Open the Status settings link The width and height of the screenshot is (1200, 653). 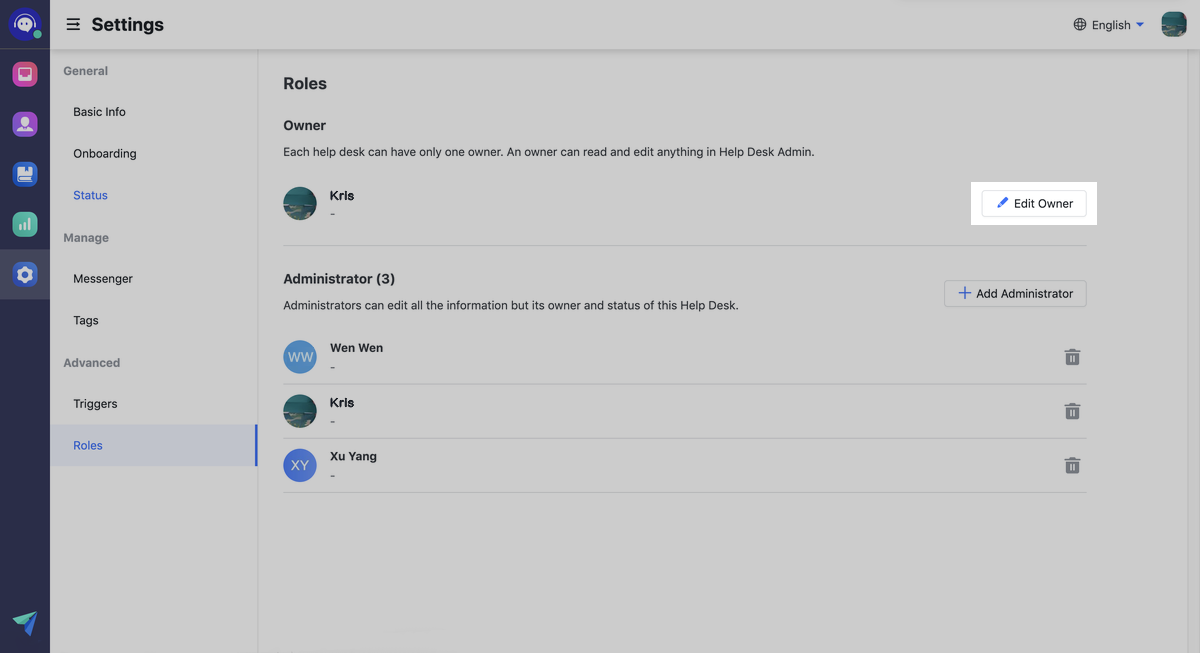[90, 196]
